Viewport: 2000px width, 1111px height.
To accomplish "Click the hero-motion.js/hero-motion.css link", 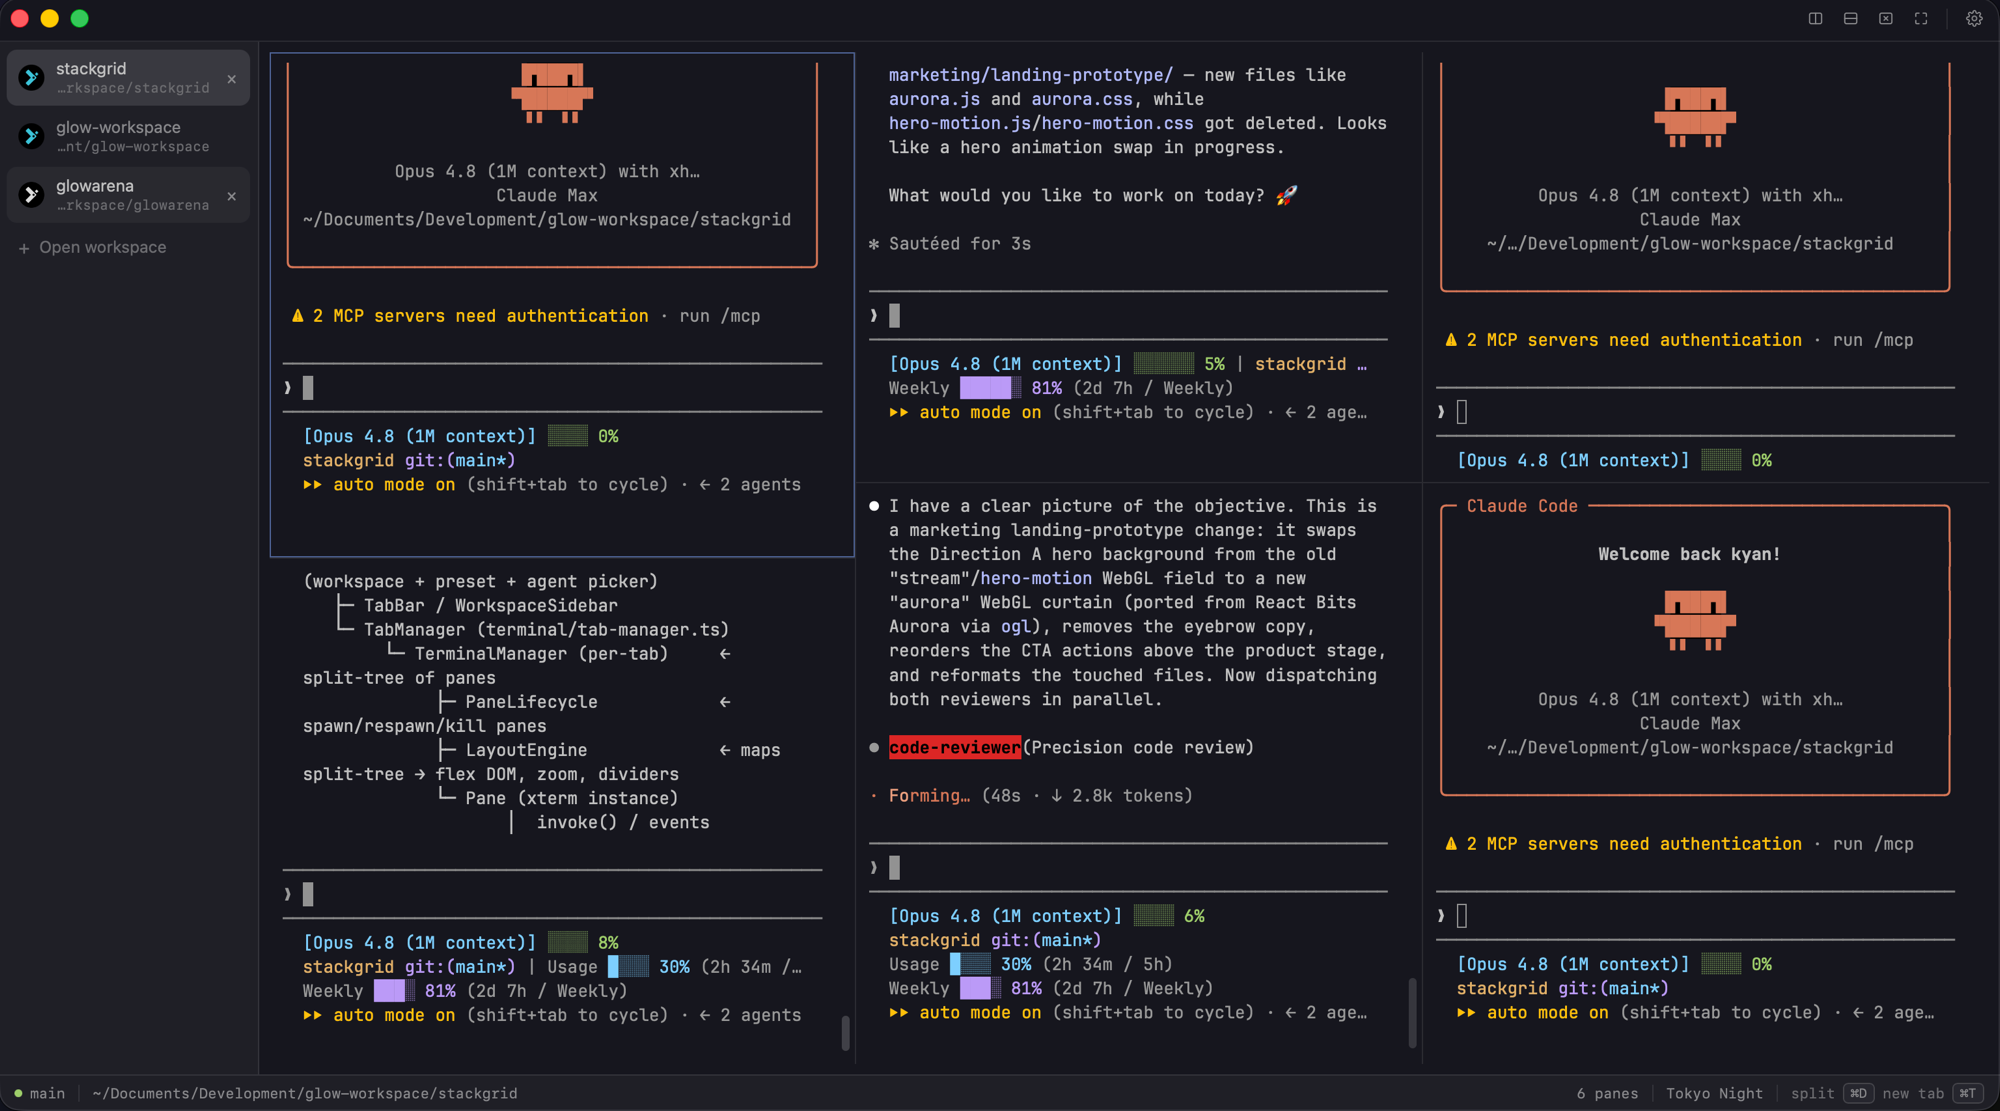I will [1041, 123].
